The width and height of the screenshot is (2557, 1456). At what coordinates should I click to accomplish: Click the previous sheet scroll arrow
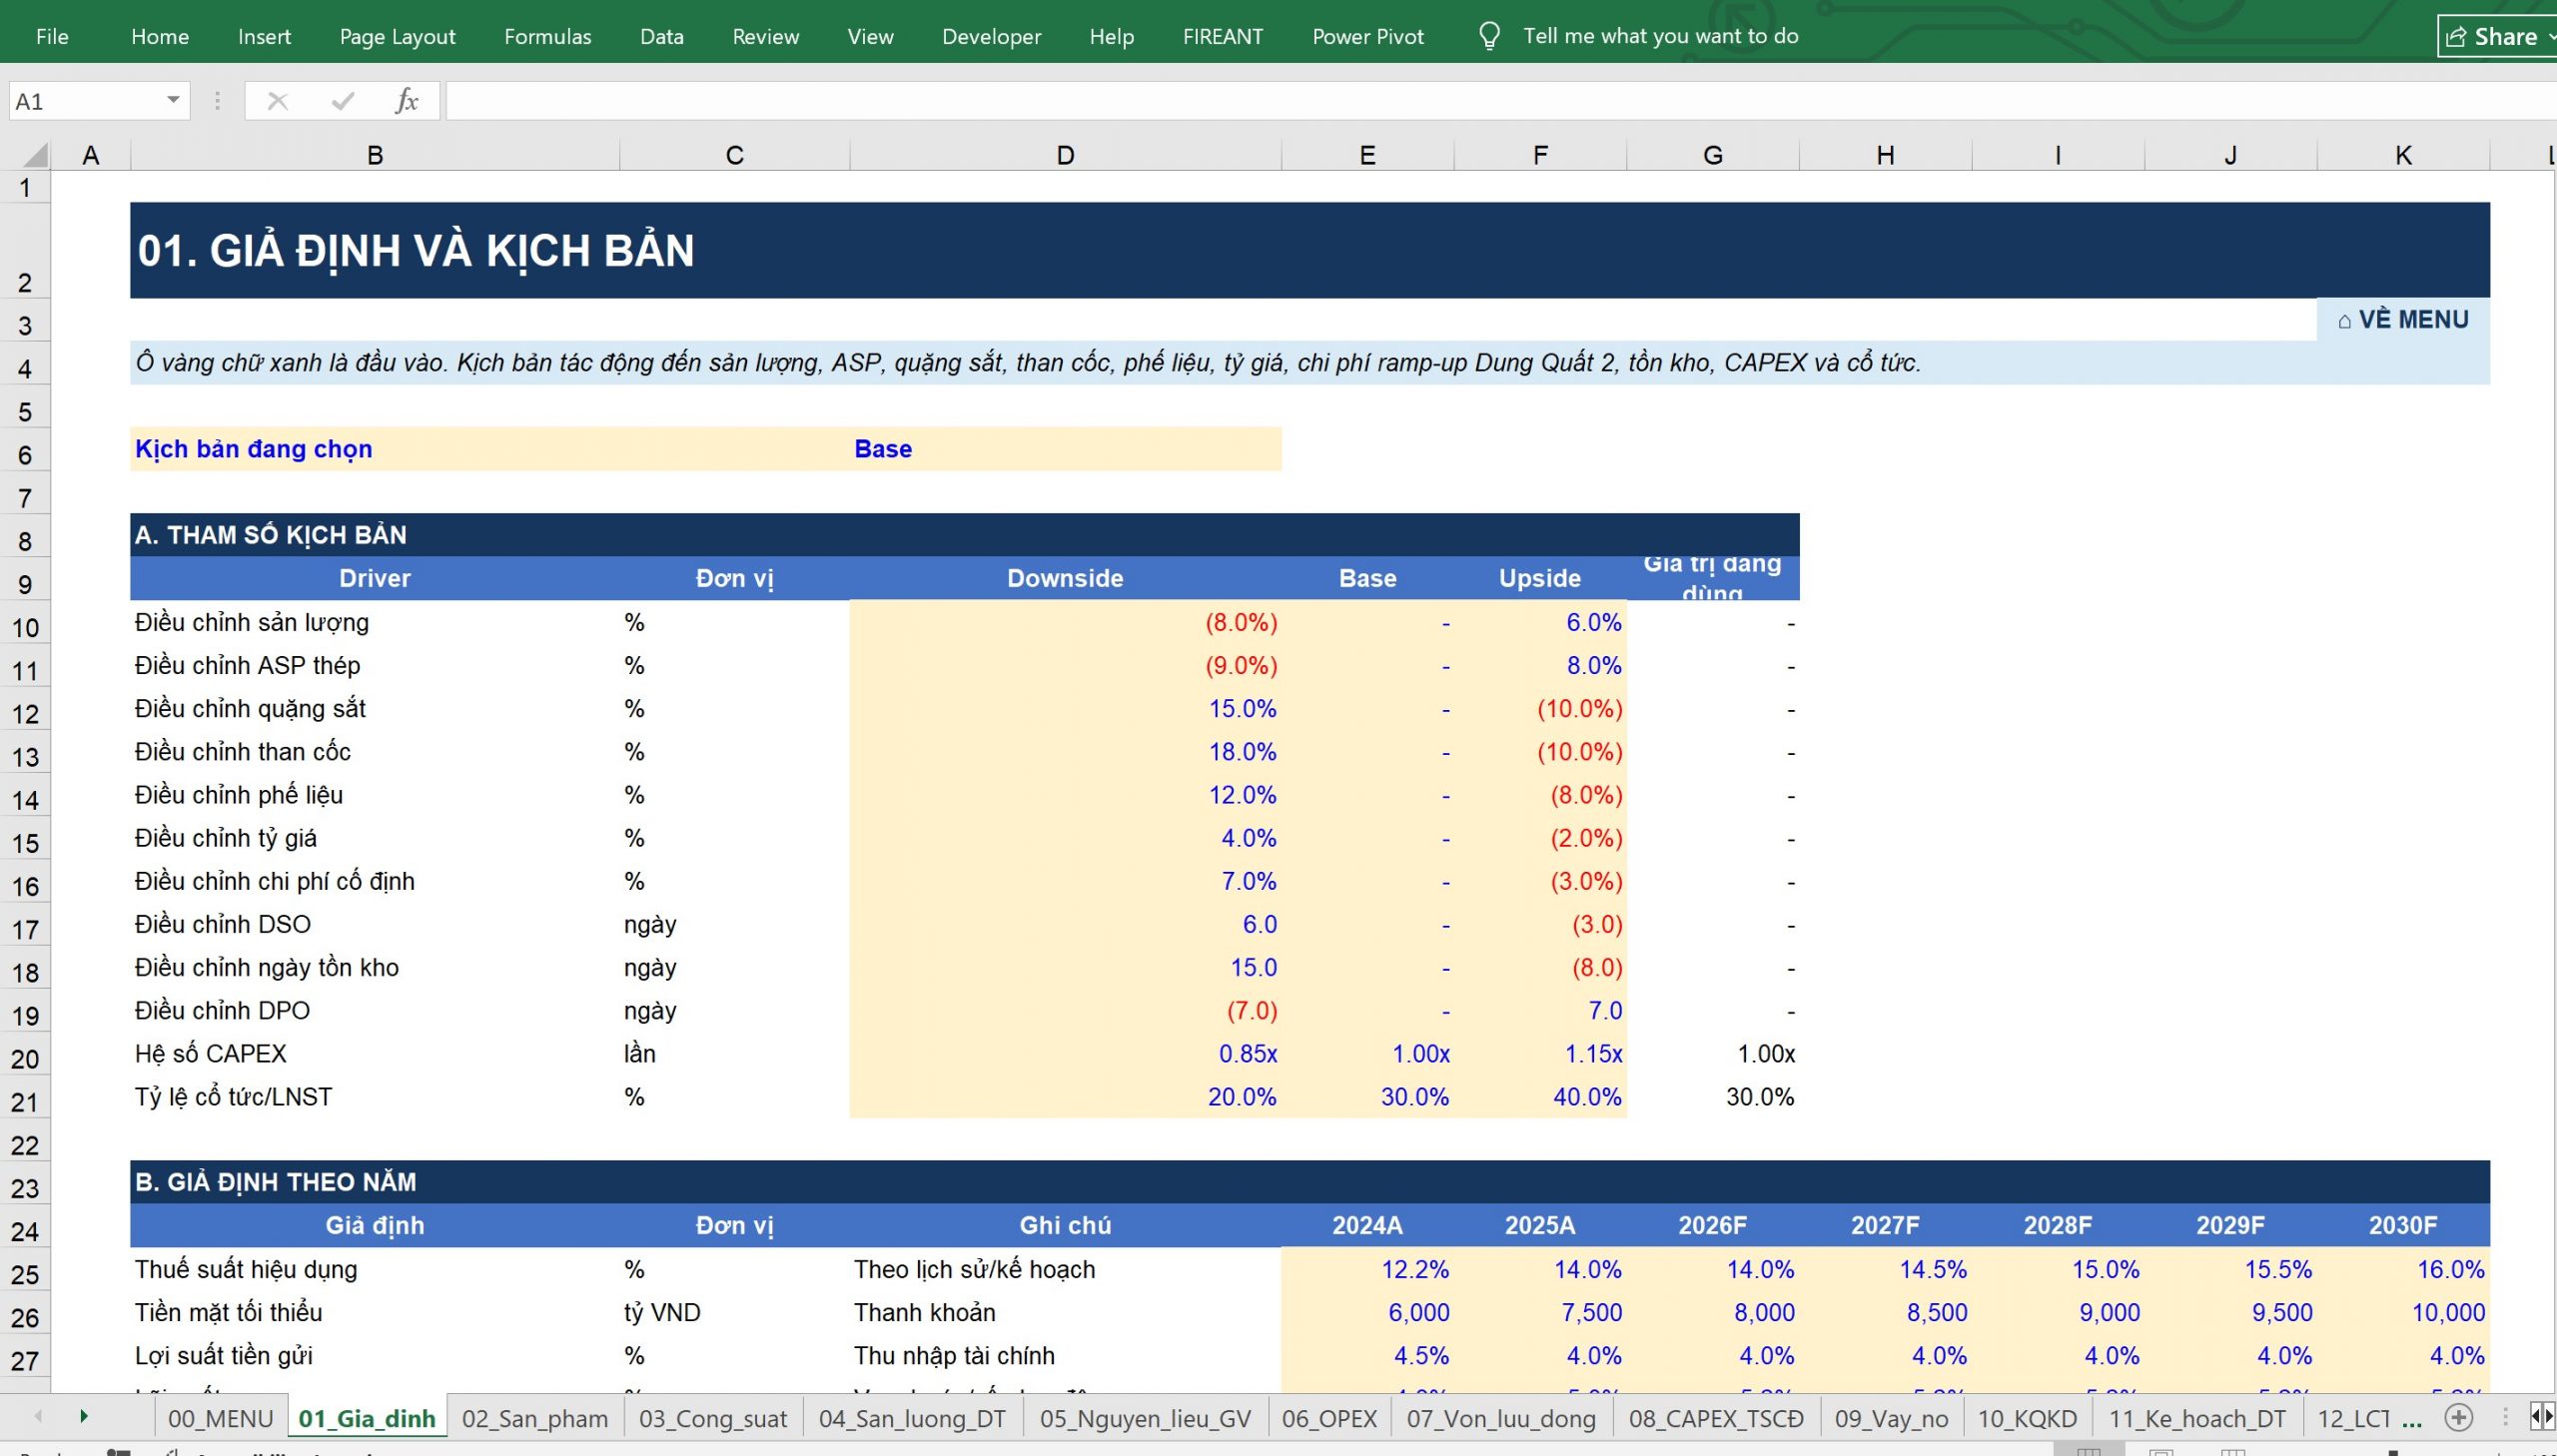click(x=39, y=1416)
